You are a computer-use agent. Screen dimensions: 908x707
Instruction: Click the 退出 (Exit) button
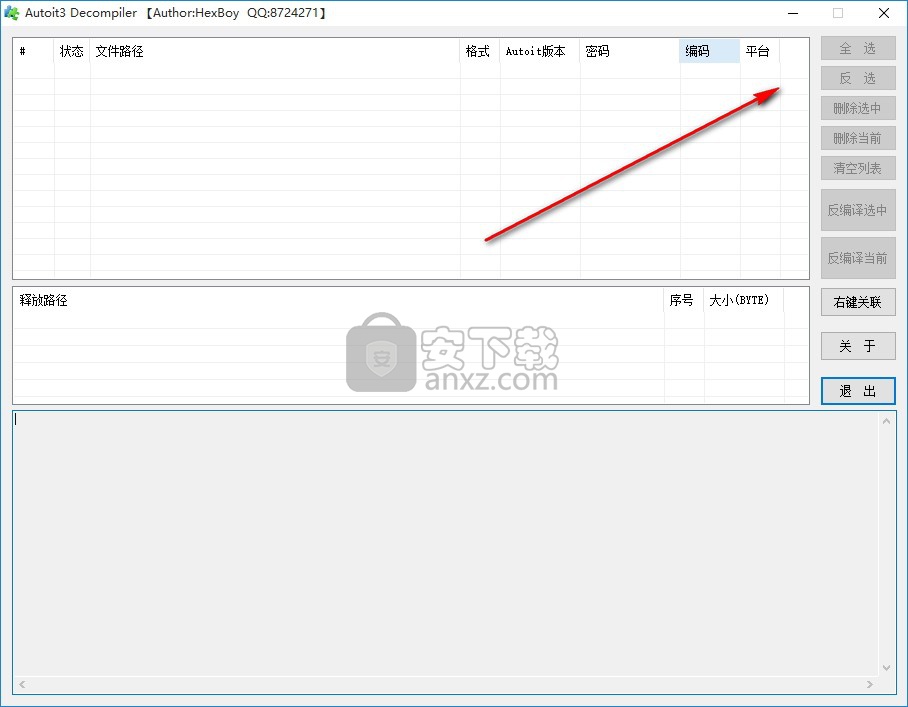858,391
